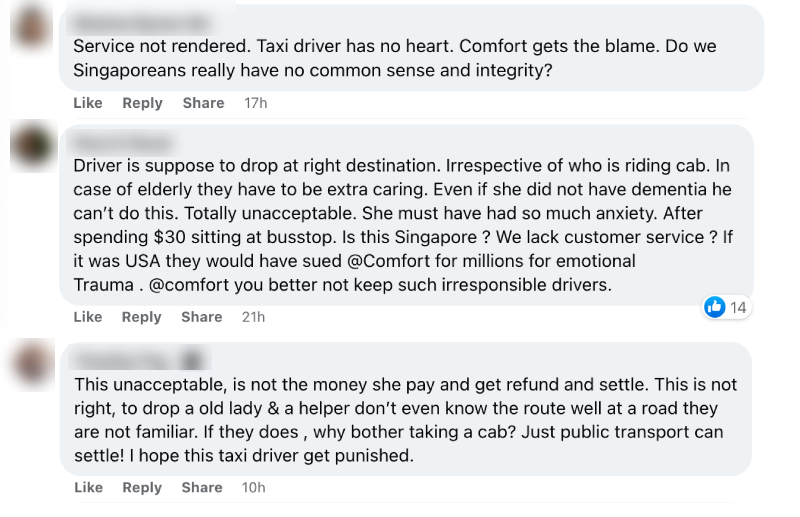Reply to the comment about taxi driver punishment
Viewport: 800px width, 517px height.
point(142,488)
